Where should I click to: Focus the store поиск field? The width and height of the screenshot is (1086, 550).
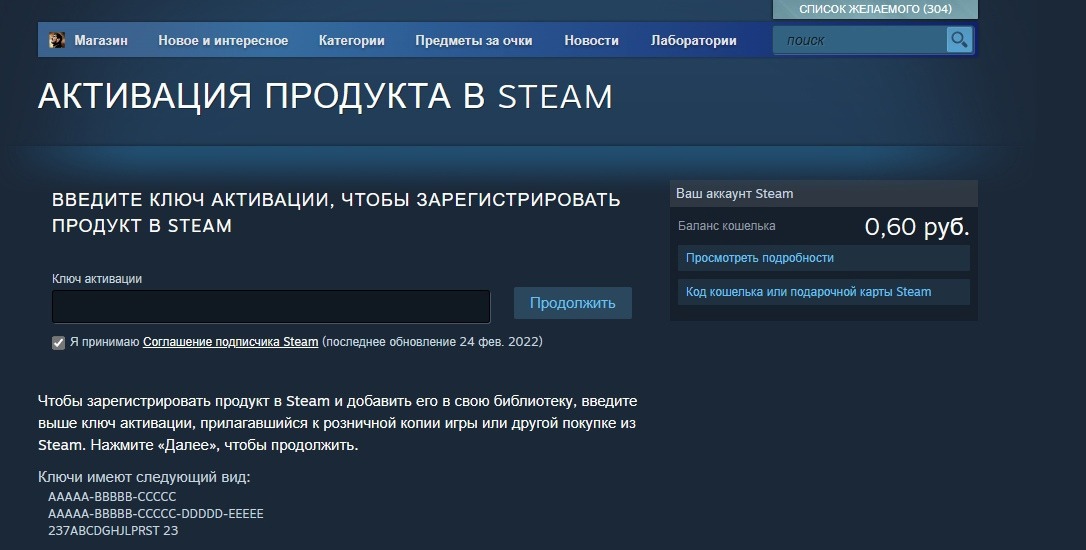860,40
